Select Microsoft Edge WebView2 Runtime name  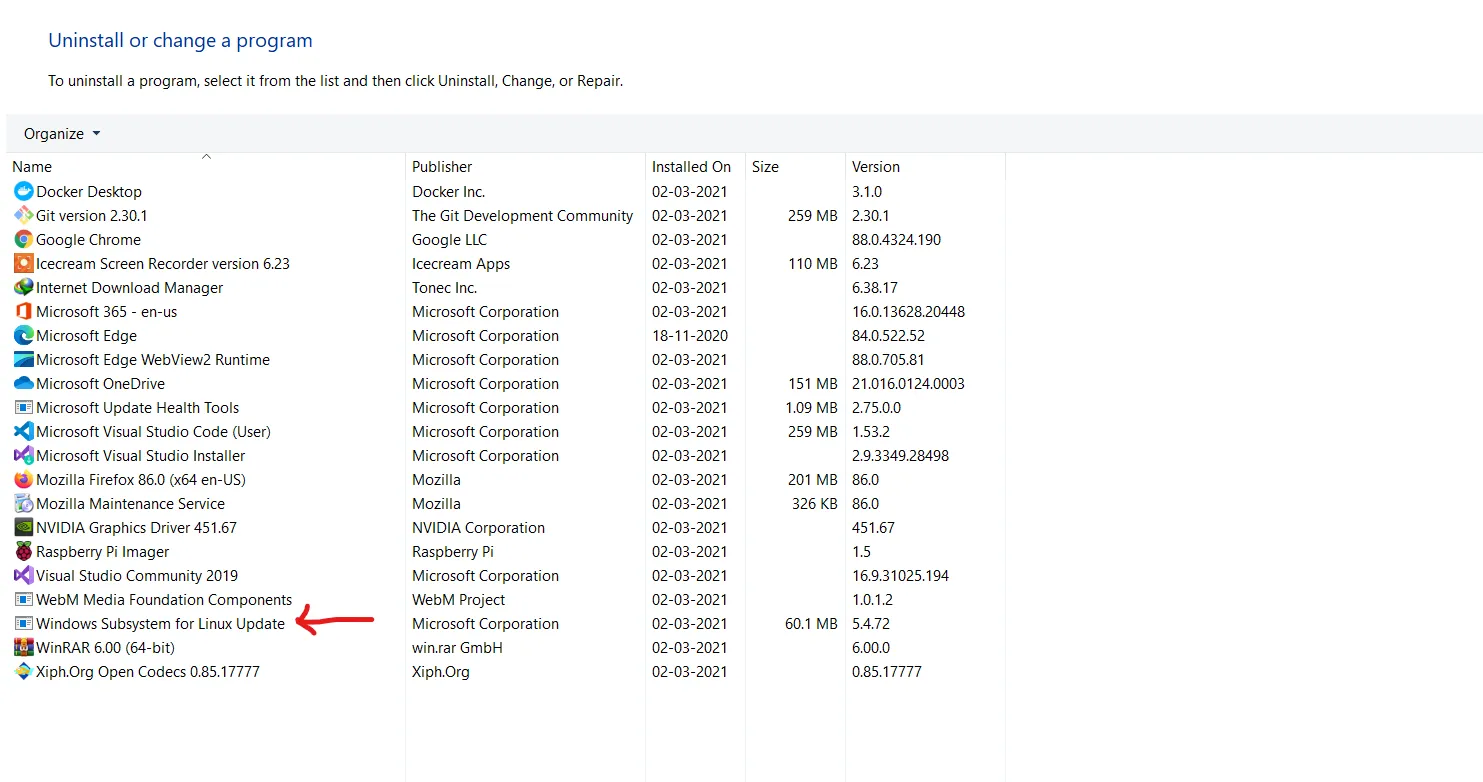point(153,359)
